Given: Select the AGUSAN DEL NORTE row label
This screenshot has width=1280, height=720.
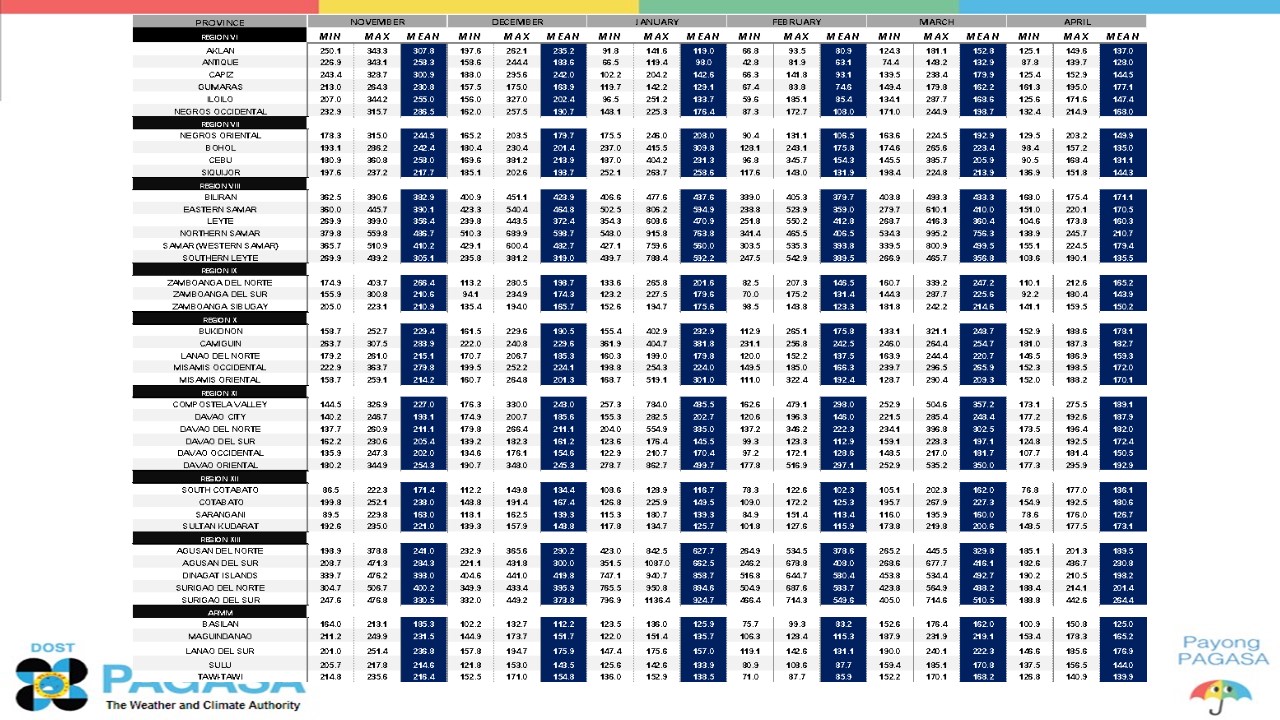Looking at the screenshot, I should pos(220,551).
